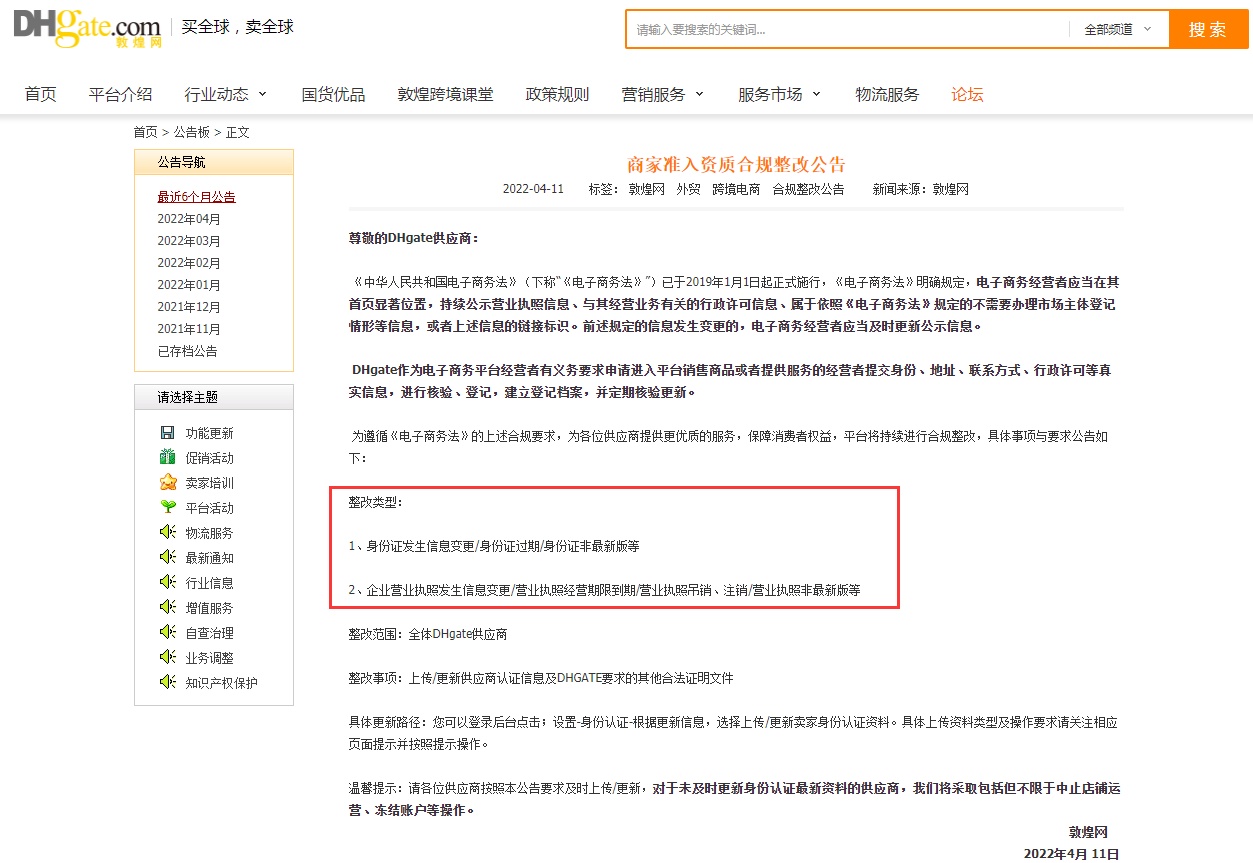Open the 2022年02月 announcements archive
The height and width of the screenshot is (863, 1253).
coord(189,263)
